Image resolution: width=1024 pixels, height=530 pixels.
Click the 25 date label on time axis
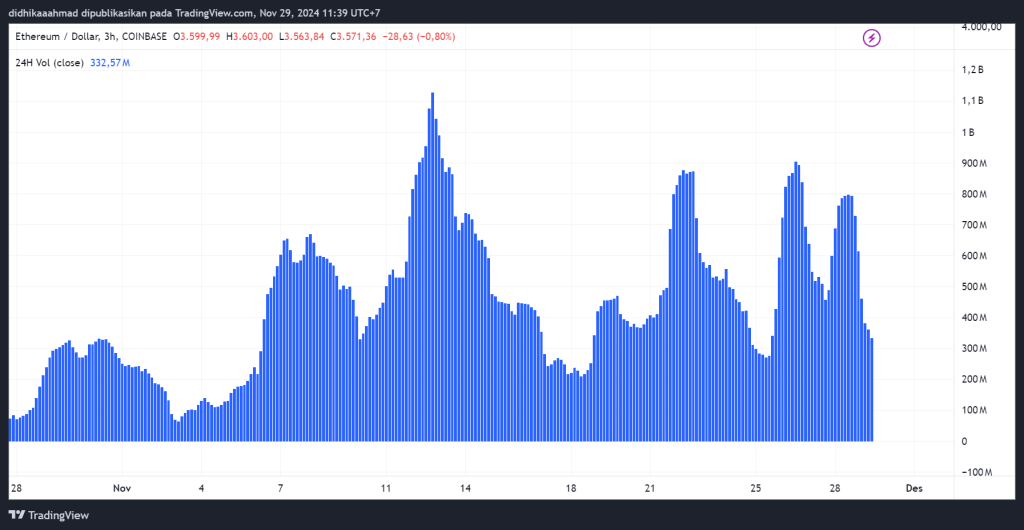[x=756, y=488]
